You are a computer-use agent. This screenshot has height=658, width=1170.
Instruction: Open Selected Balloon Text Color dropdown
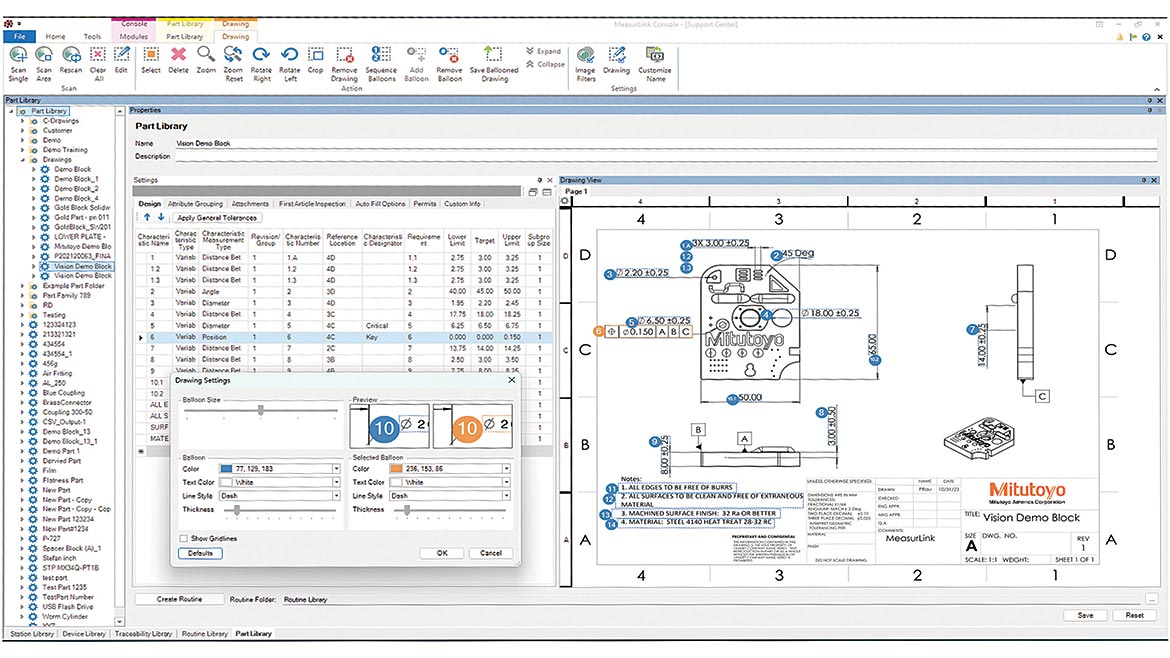click(x=506, y=482)
